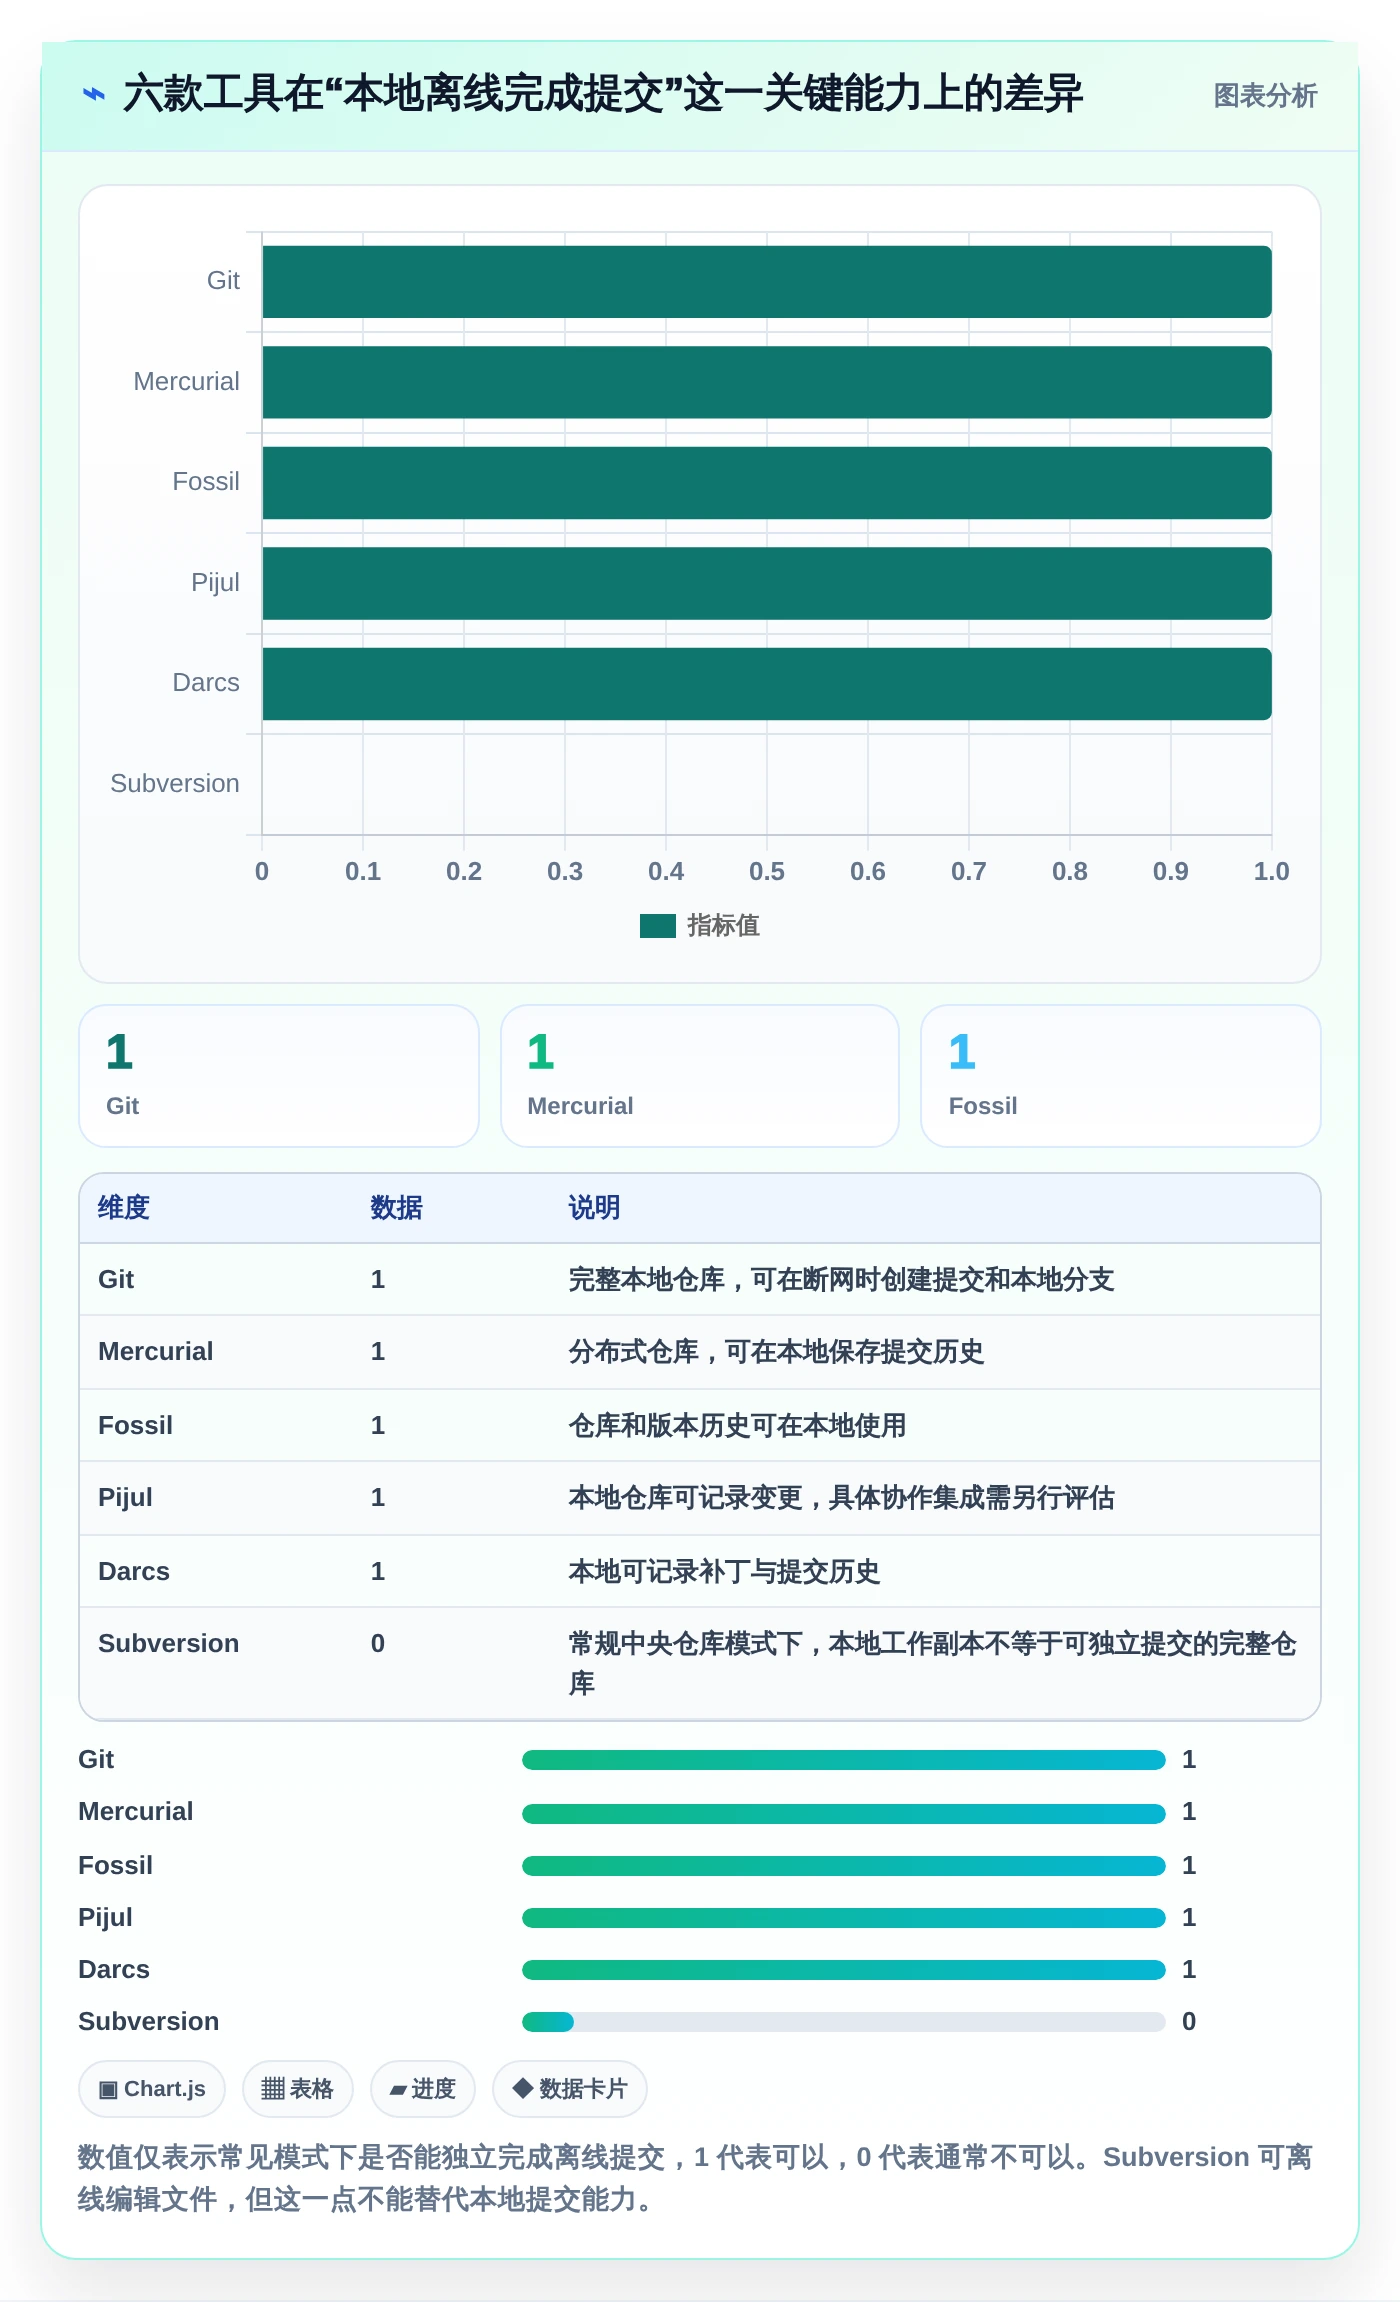
Task: Click the Darcs progress bar
Action: click(844, 1969)
